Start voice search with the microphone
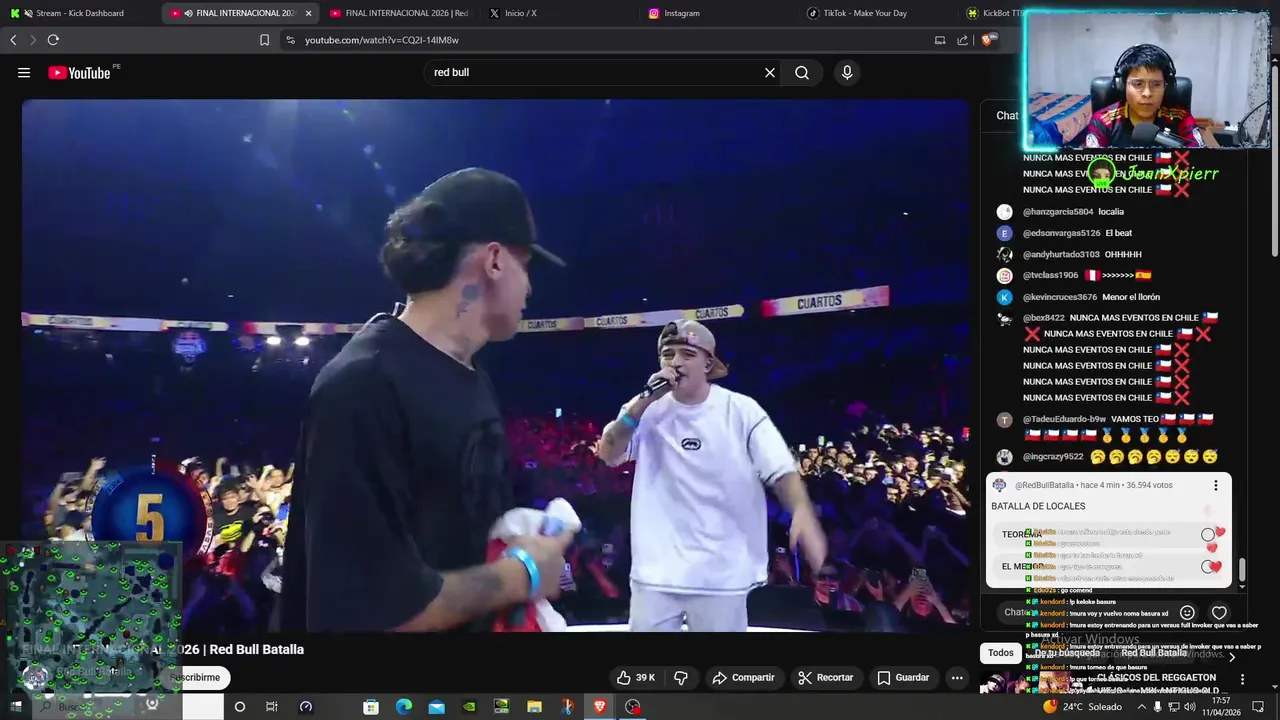This screenshot has width=1280, height=720. (847, 72)
